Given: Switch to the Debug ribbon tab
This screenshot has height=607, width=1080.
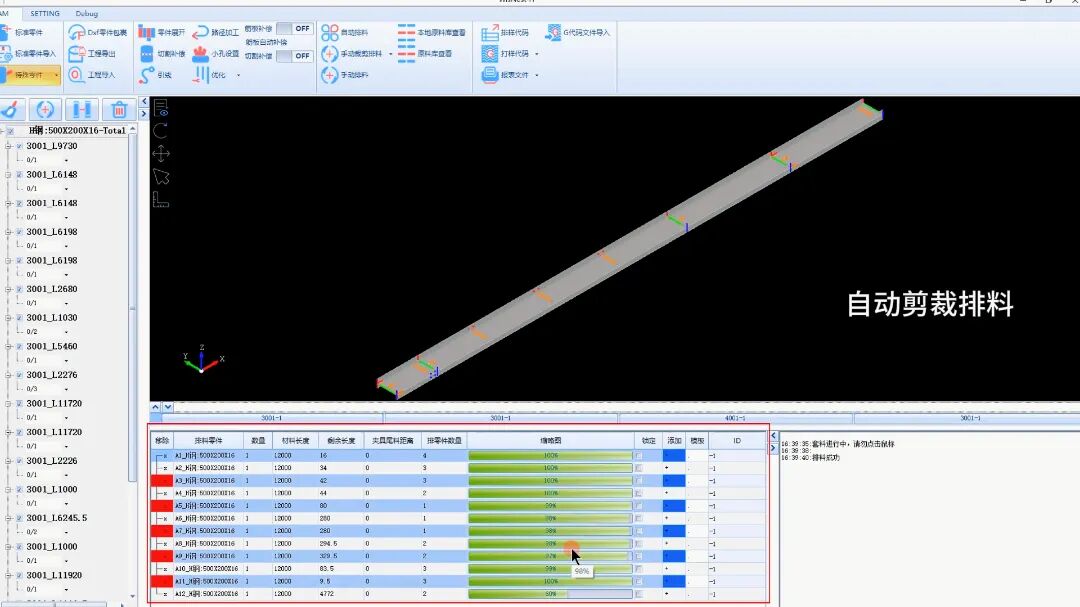Looking at the screenshot, I should (87, 13).
